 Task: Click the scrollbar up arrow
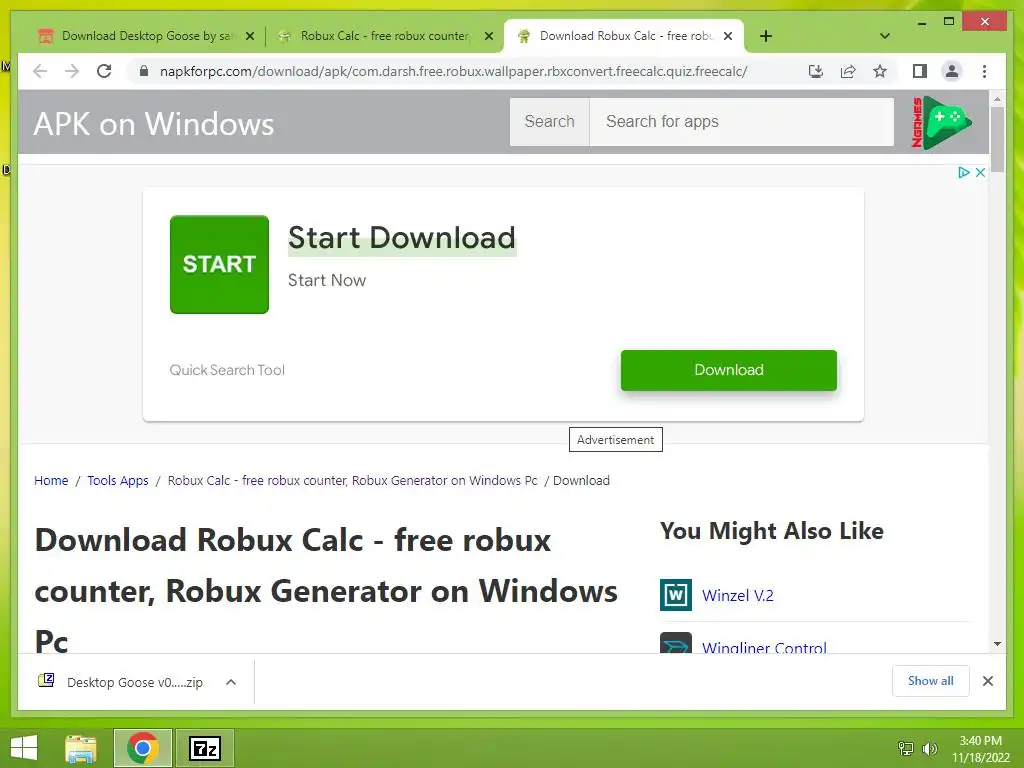coord(997,99)
